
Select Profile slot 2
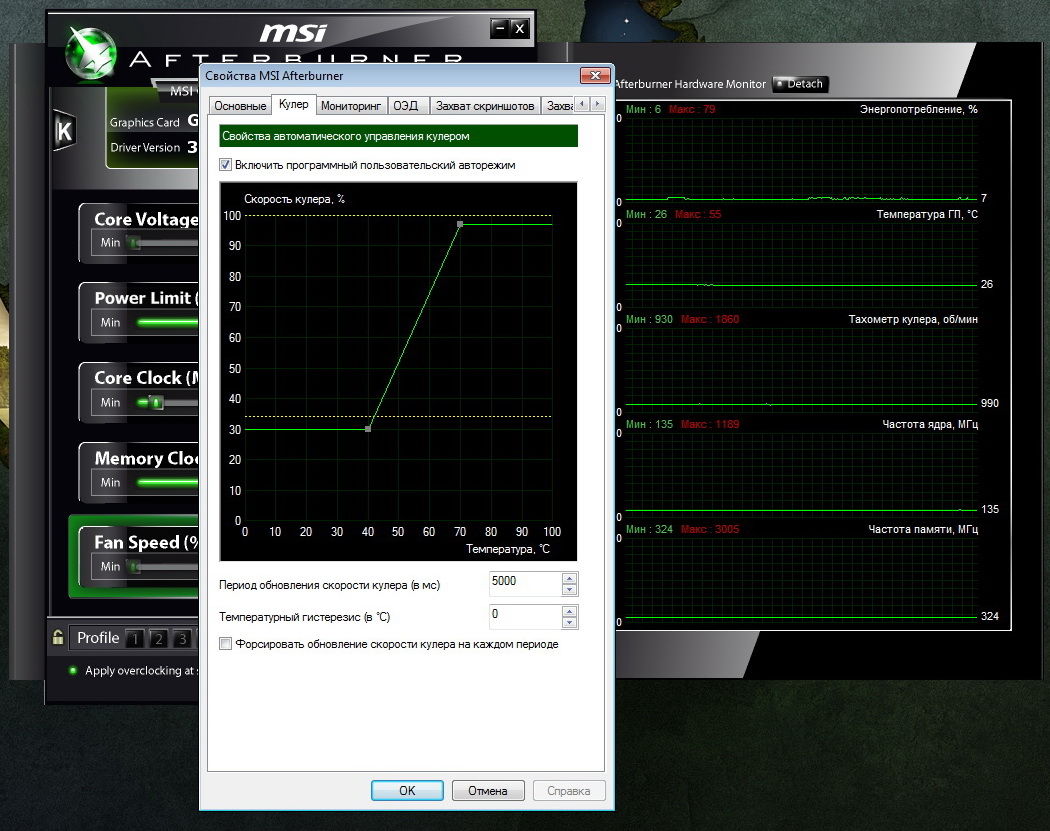click(158, 638)
